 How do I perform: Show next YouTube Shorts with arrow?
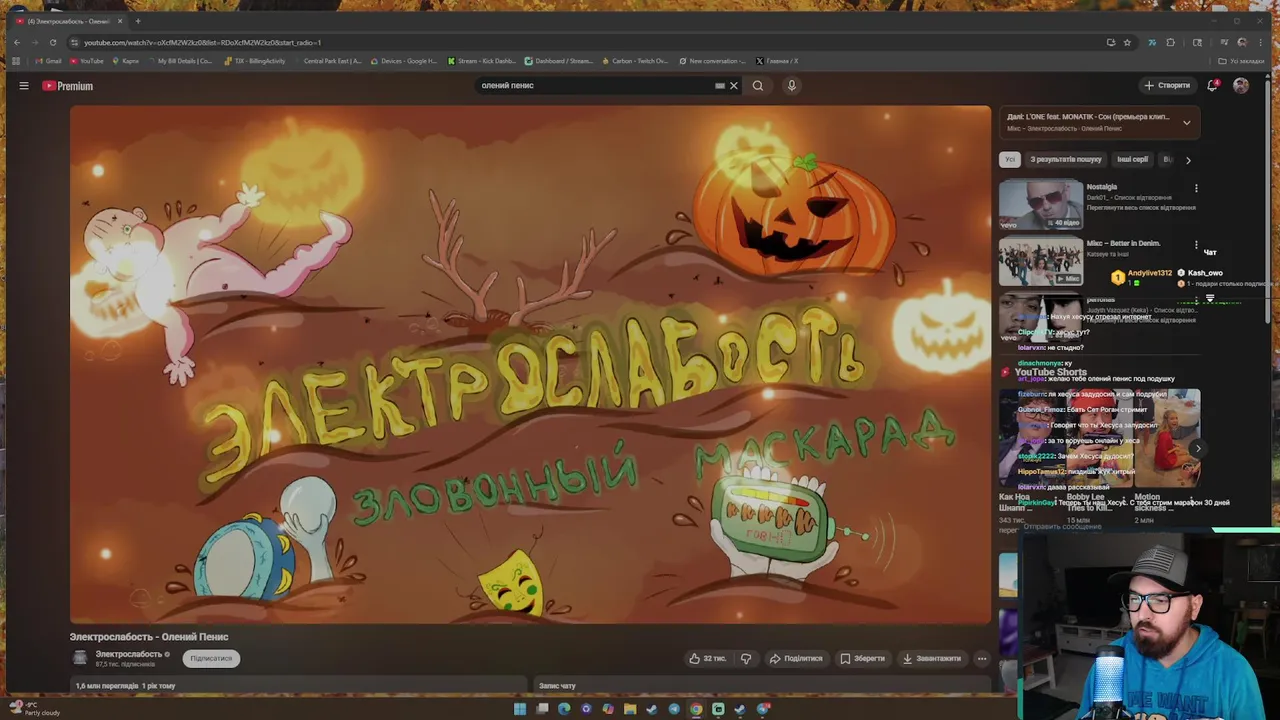1197,449
